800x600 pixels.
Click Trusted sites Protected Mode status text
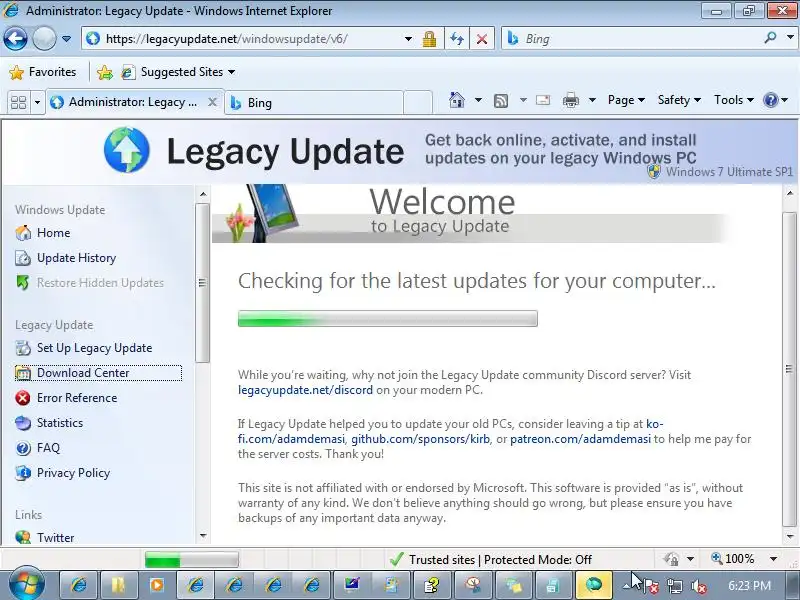pos(500,560)
